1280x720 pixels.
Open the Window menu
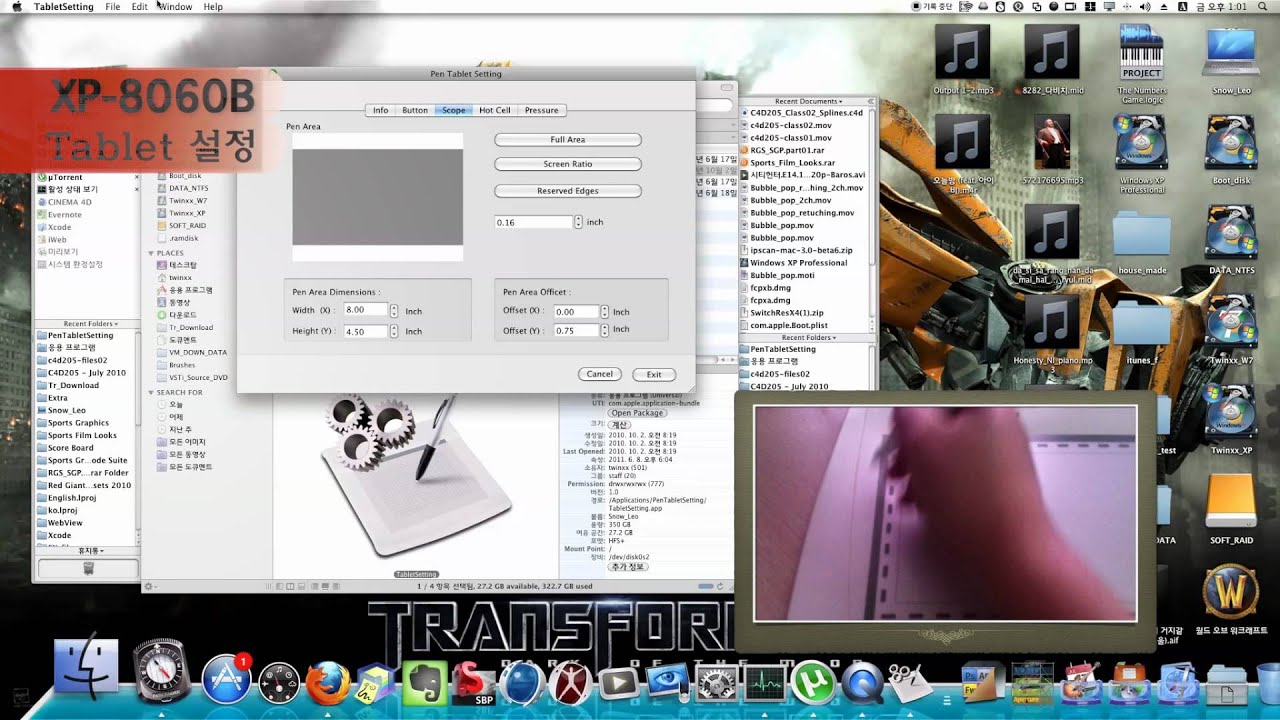(176, 6)
